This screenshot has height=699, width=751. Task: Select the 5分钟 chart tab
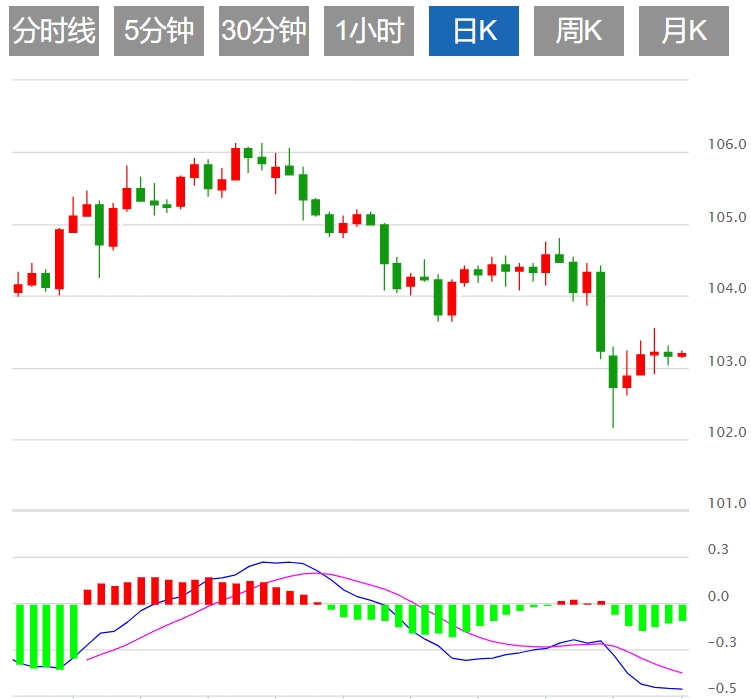(159, 31)
